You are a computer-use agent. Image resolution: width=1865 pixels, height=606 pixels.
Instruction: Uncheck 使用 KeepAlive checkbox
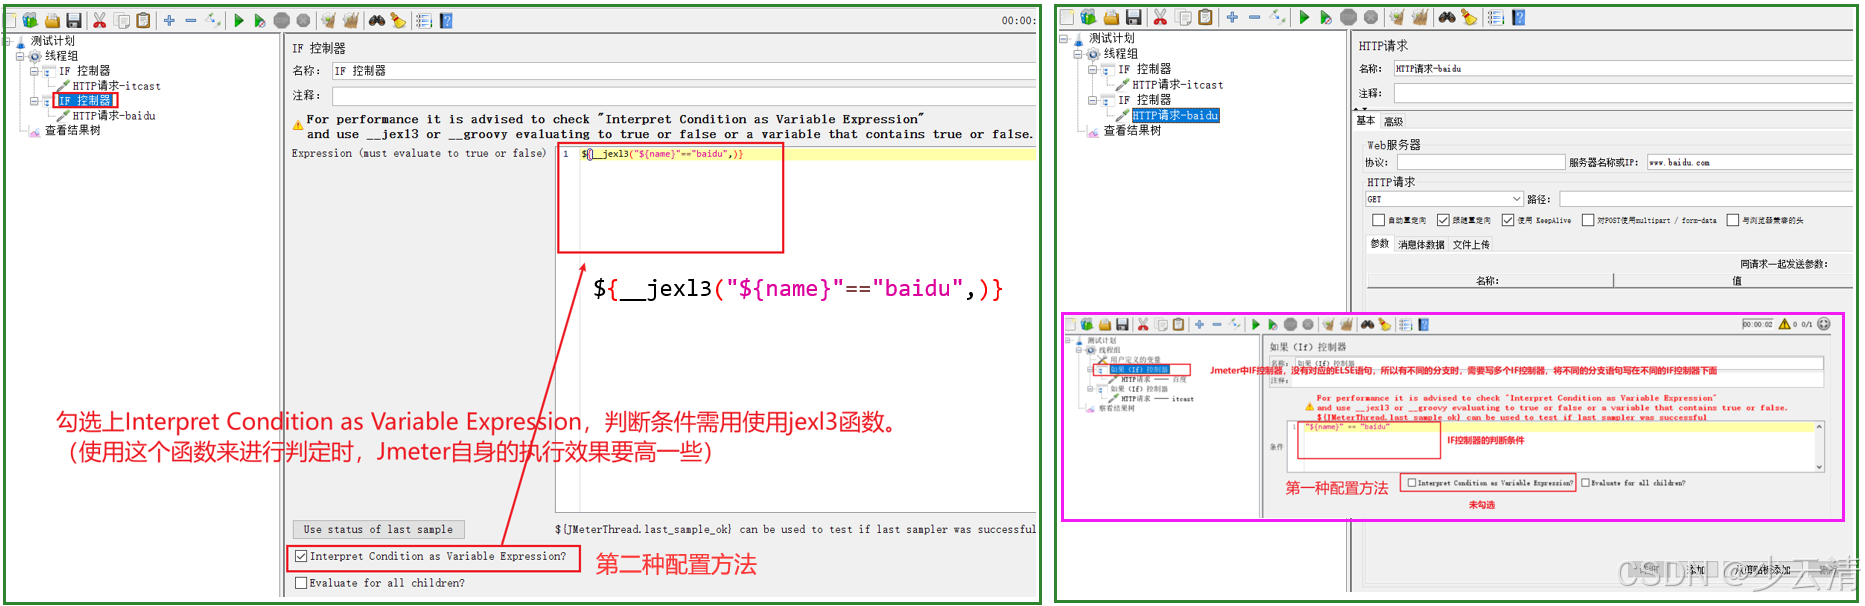pyautogui.click(x=1508, y=220)
